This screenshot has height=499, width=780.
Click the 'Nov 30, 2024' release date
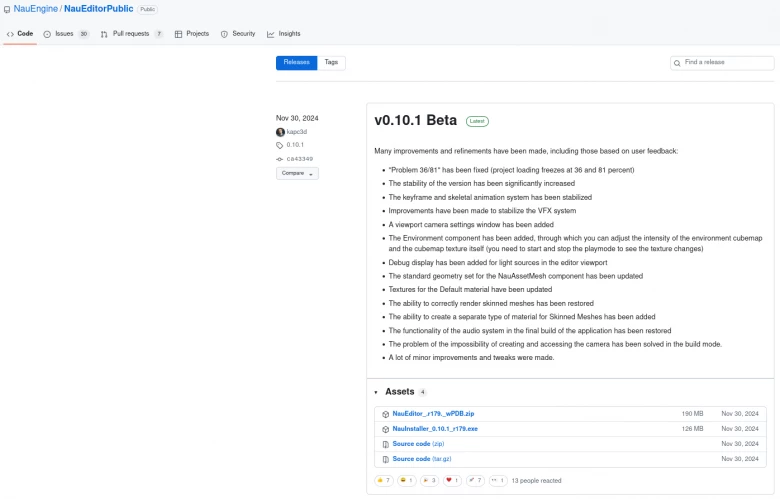pyautogui.click(x=297, y=118)
